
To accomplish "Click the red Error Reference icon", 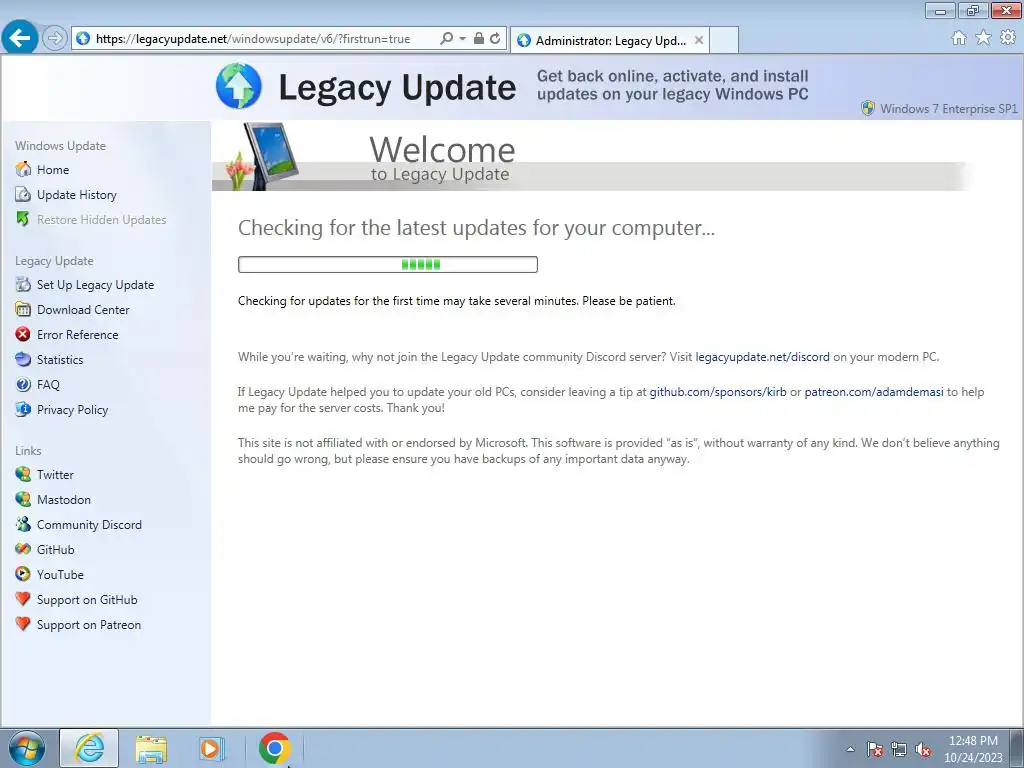I will (x=23, y=334).
